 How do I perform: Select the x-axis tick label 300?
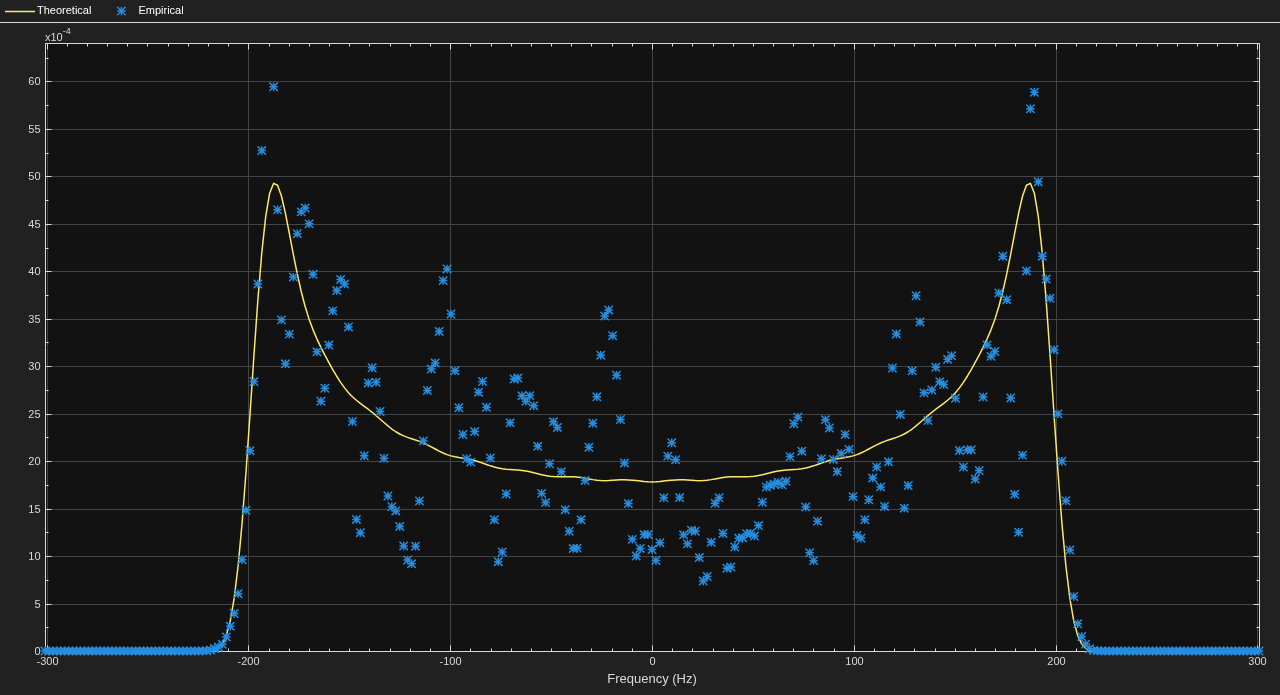point(1257,660)
